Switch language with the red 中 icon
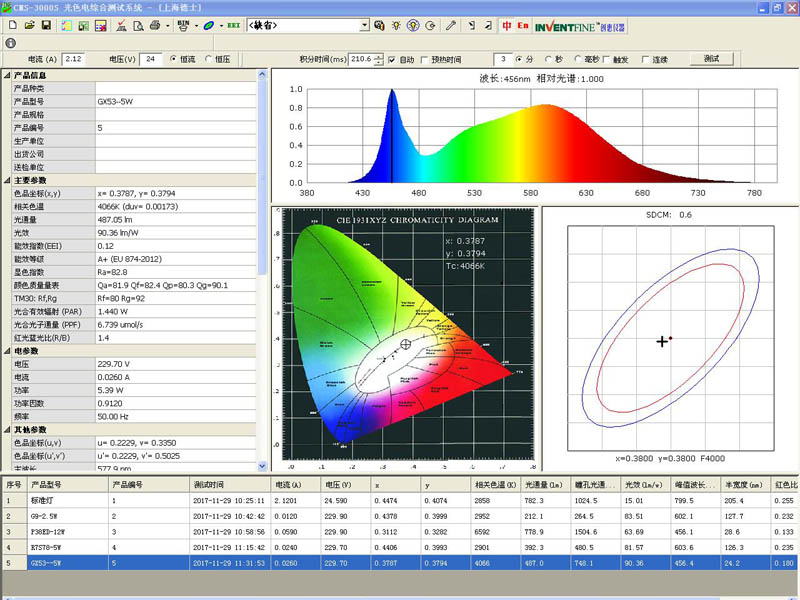The width and height of the screenshot is (800, 600). (x=508, y=25)
